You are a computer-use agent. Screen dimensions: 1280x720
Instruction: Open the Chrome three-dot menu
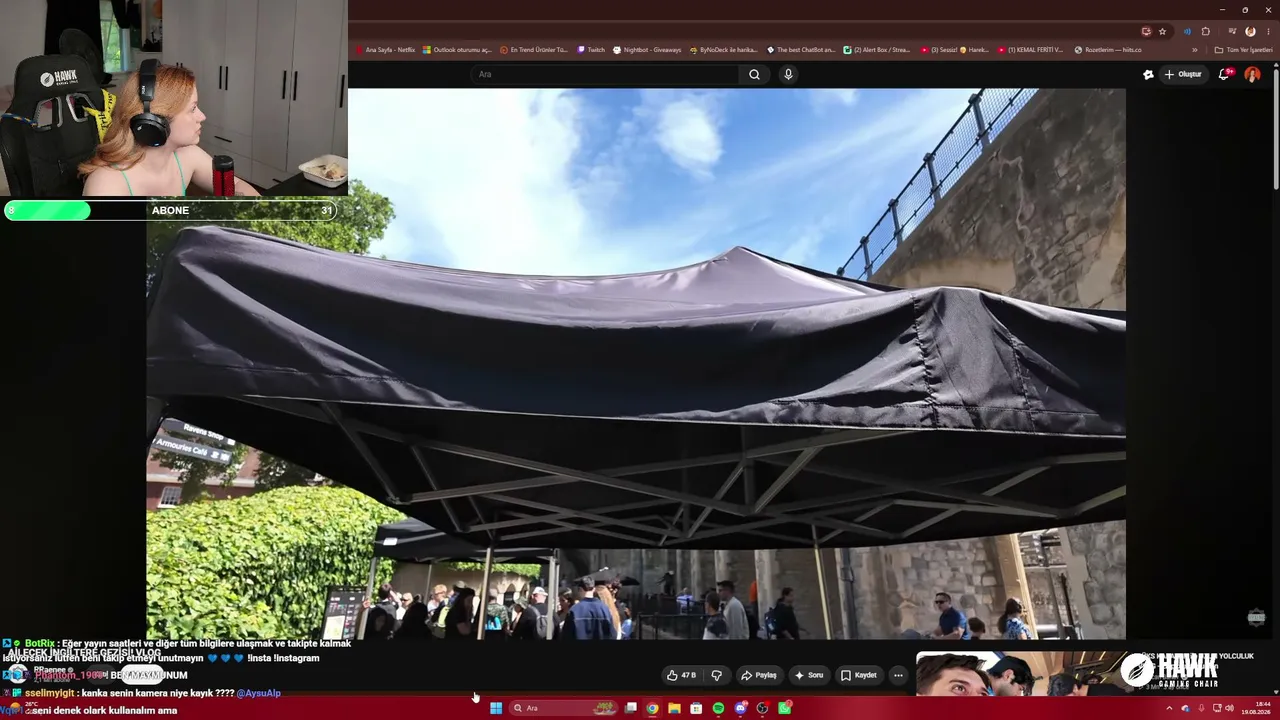(x=1267, y=31)
